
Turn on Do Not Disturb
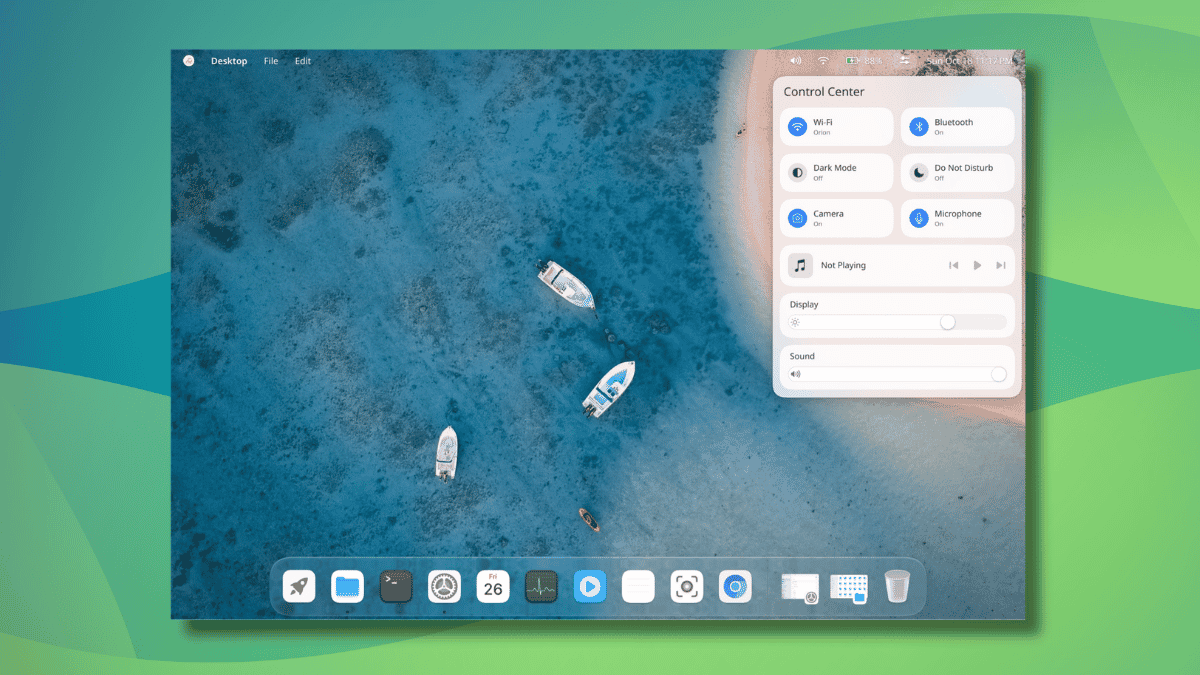tap(958, 172)
